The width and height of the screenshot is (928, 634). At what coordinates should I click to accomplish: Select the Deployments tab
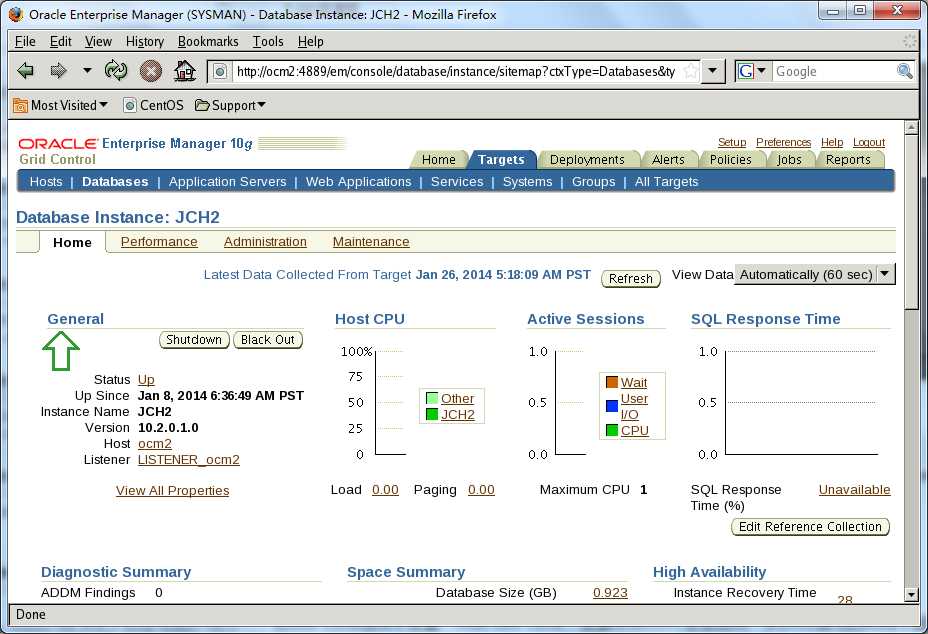(x=587, y=160)
